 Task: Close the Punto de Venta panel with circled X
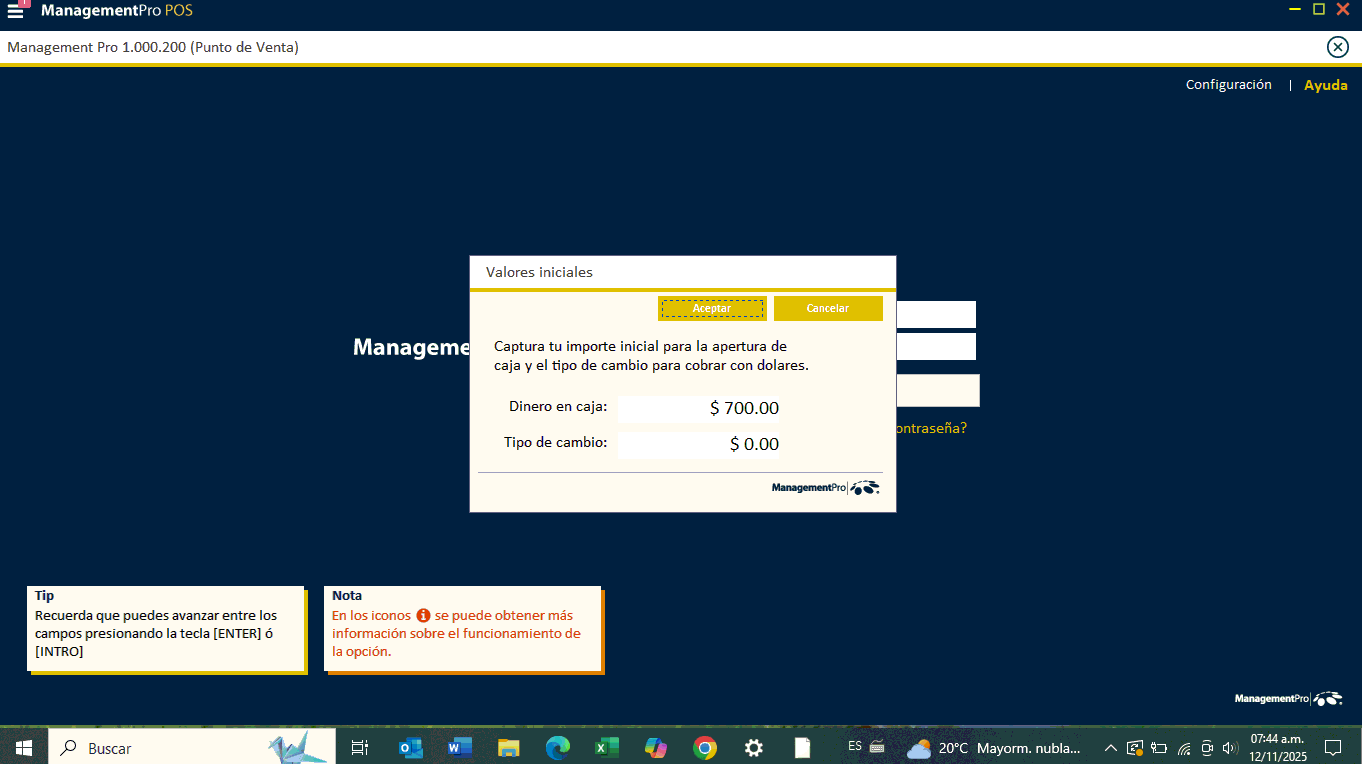click(1337, 47)
